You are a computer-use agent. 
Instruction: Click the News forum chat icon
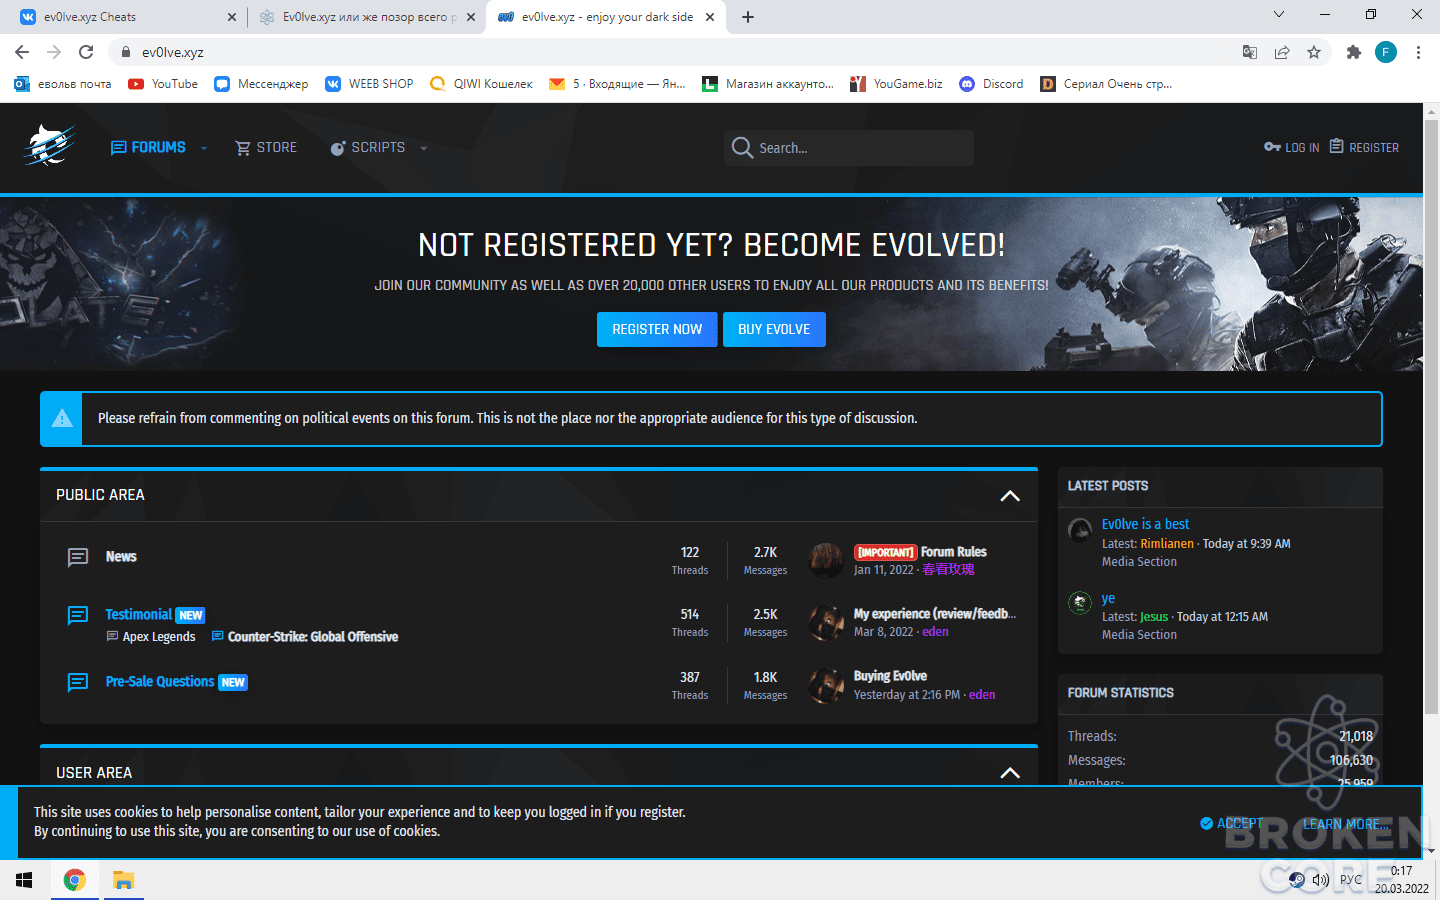tap(78, 557)
